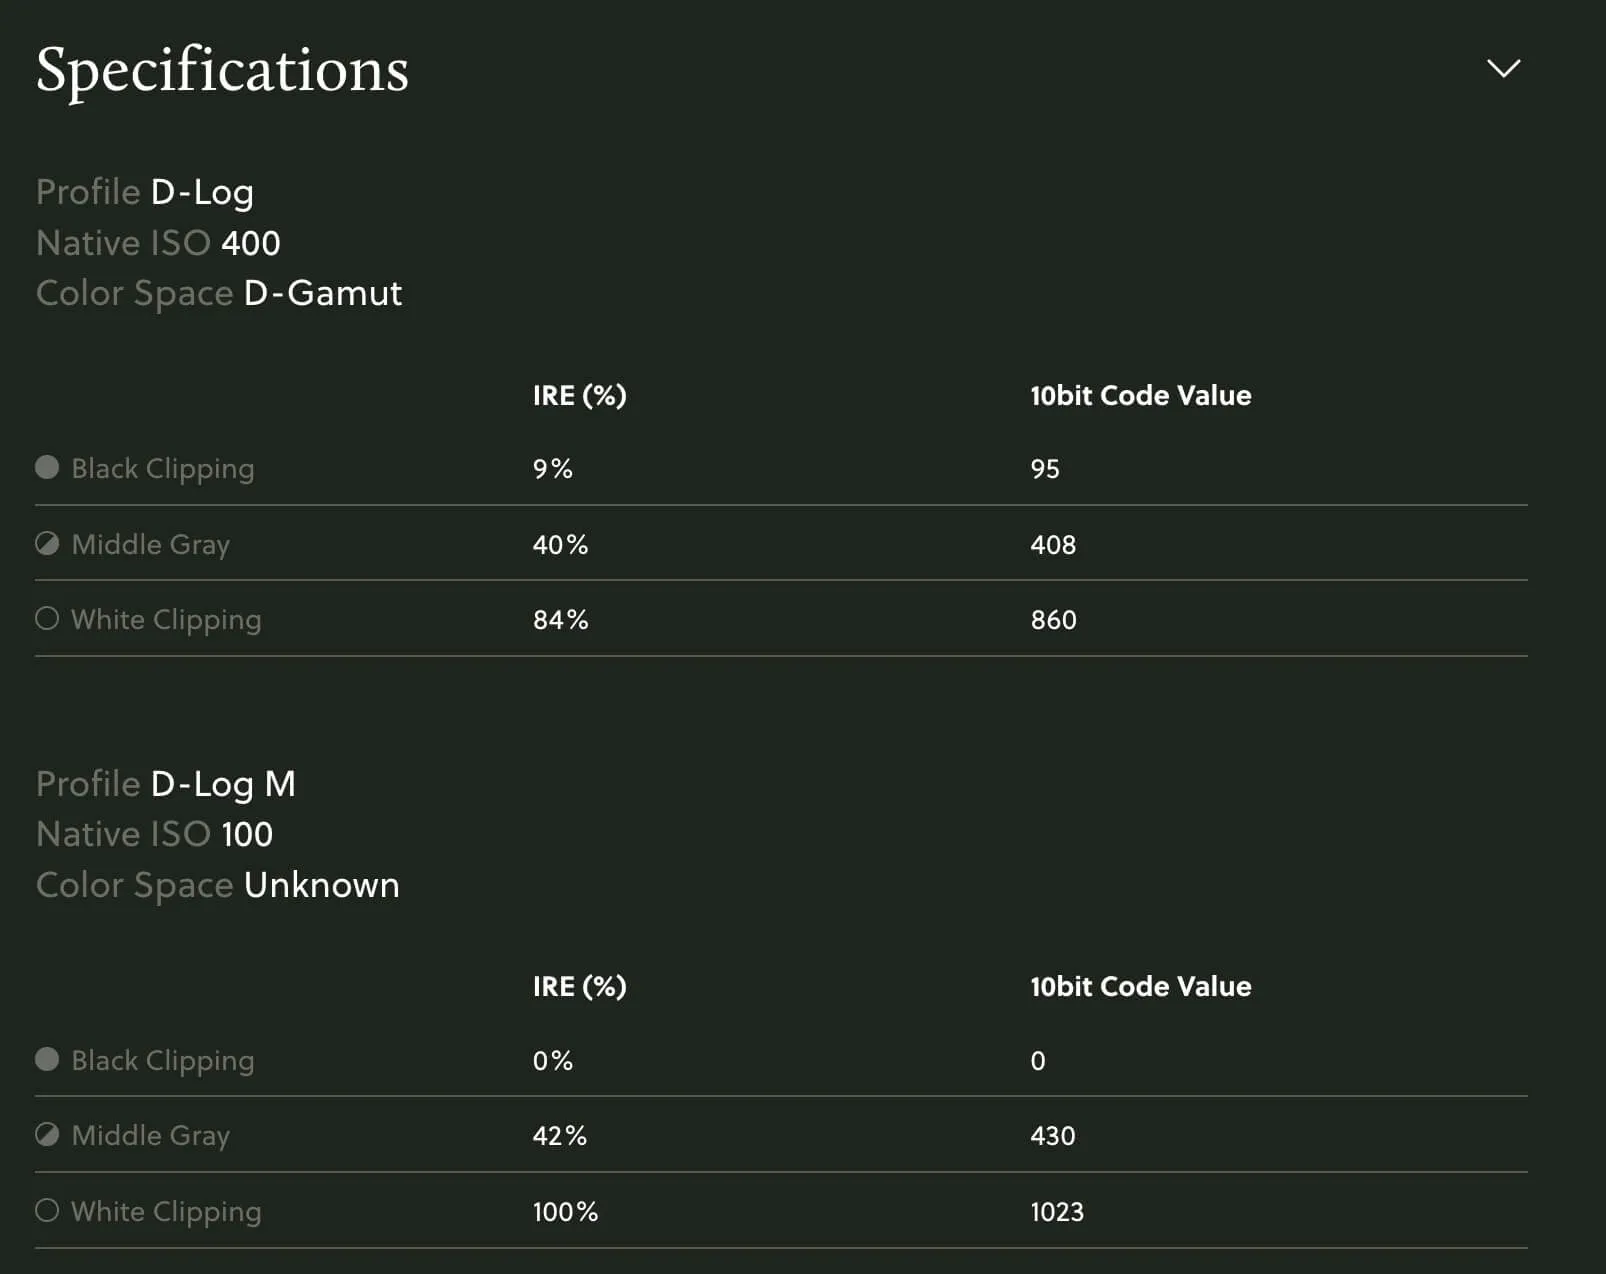The height and width of the screenshot is (1274, 1606).
Task: Collapse the Specifications section chevron
Action: click(x=1502, y=68)
